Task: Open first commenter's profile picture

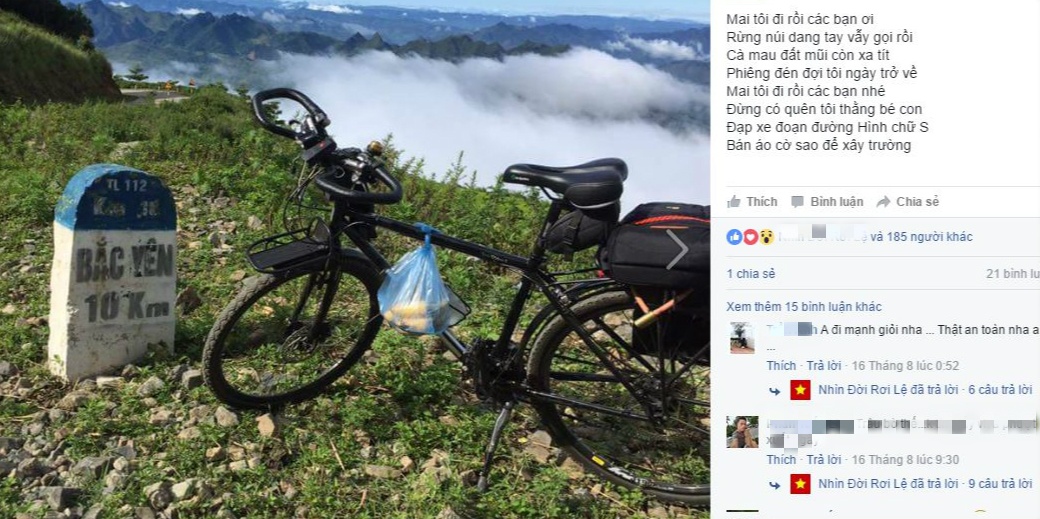Action: coord(742,338)
